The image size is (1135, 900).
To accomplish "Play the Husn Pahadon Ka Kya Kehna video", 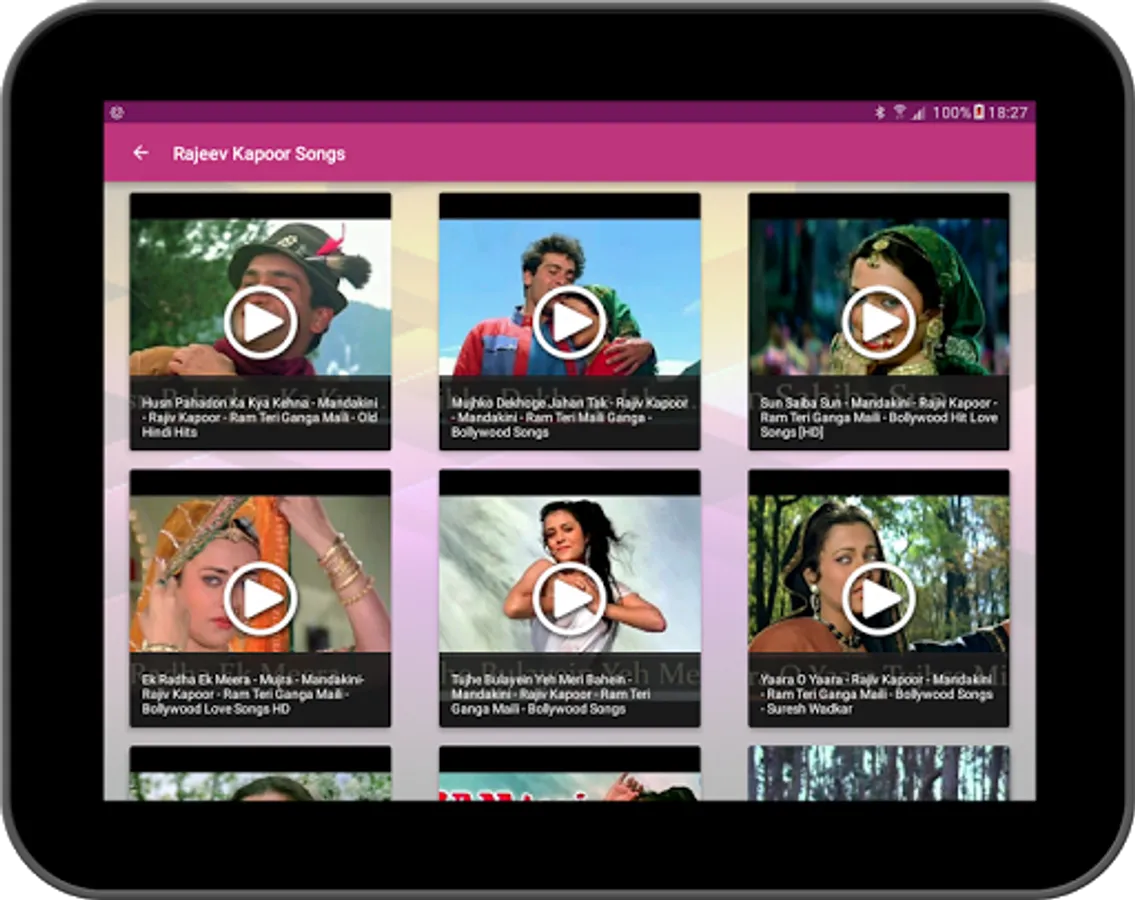I will [x=261, y=322].
